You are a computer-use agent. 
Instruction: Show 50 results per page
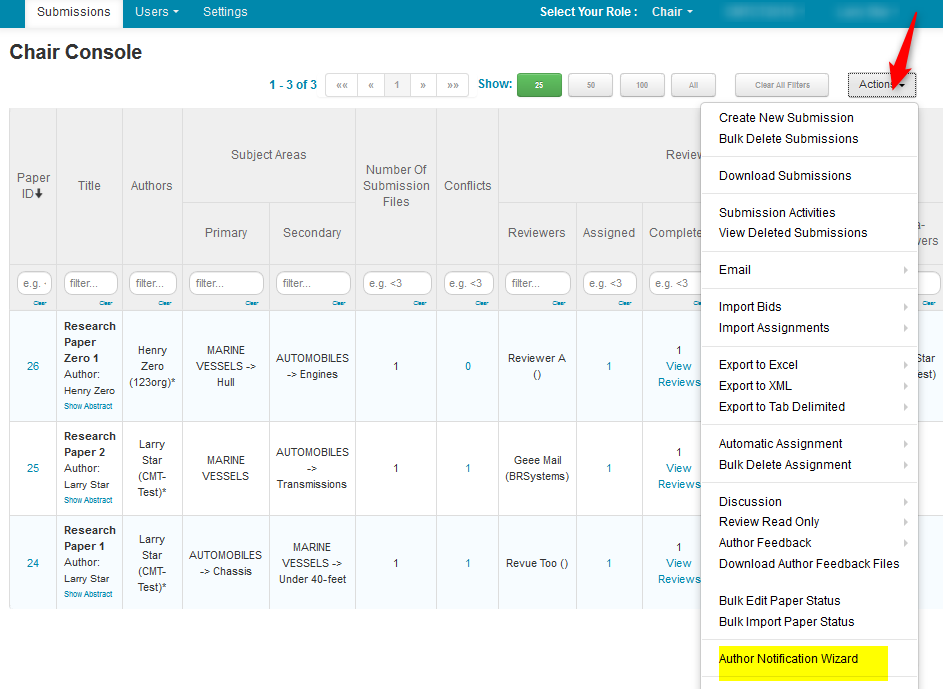pyautogui.click(x=591, y=85)
